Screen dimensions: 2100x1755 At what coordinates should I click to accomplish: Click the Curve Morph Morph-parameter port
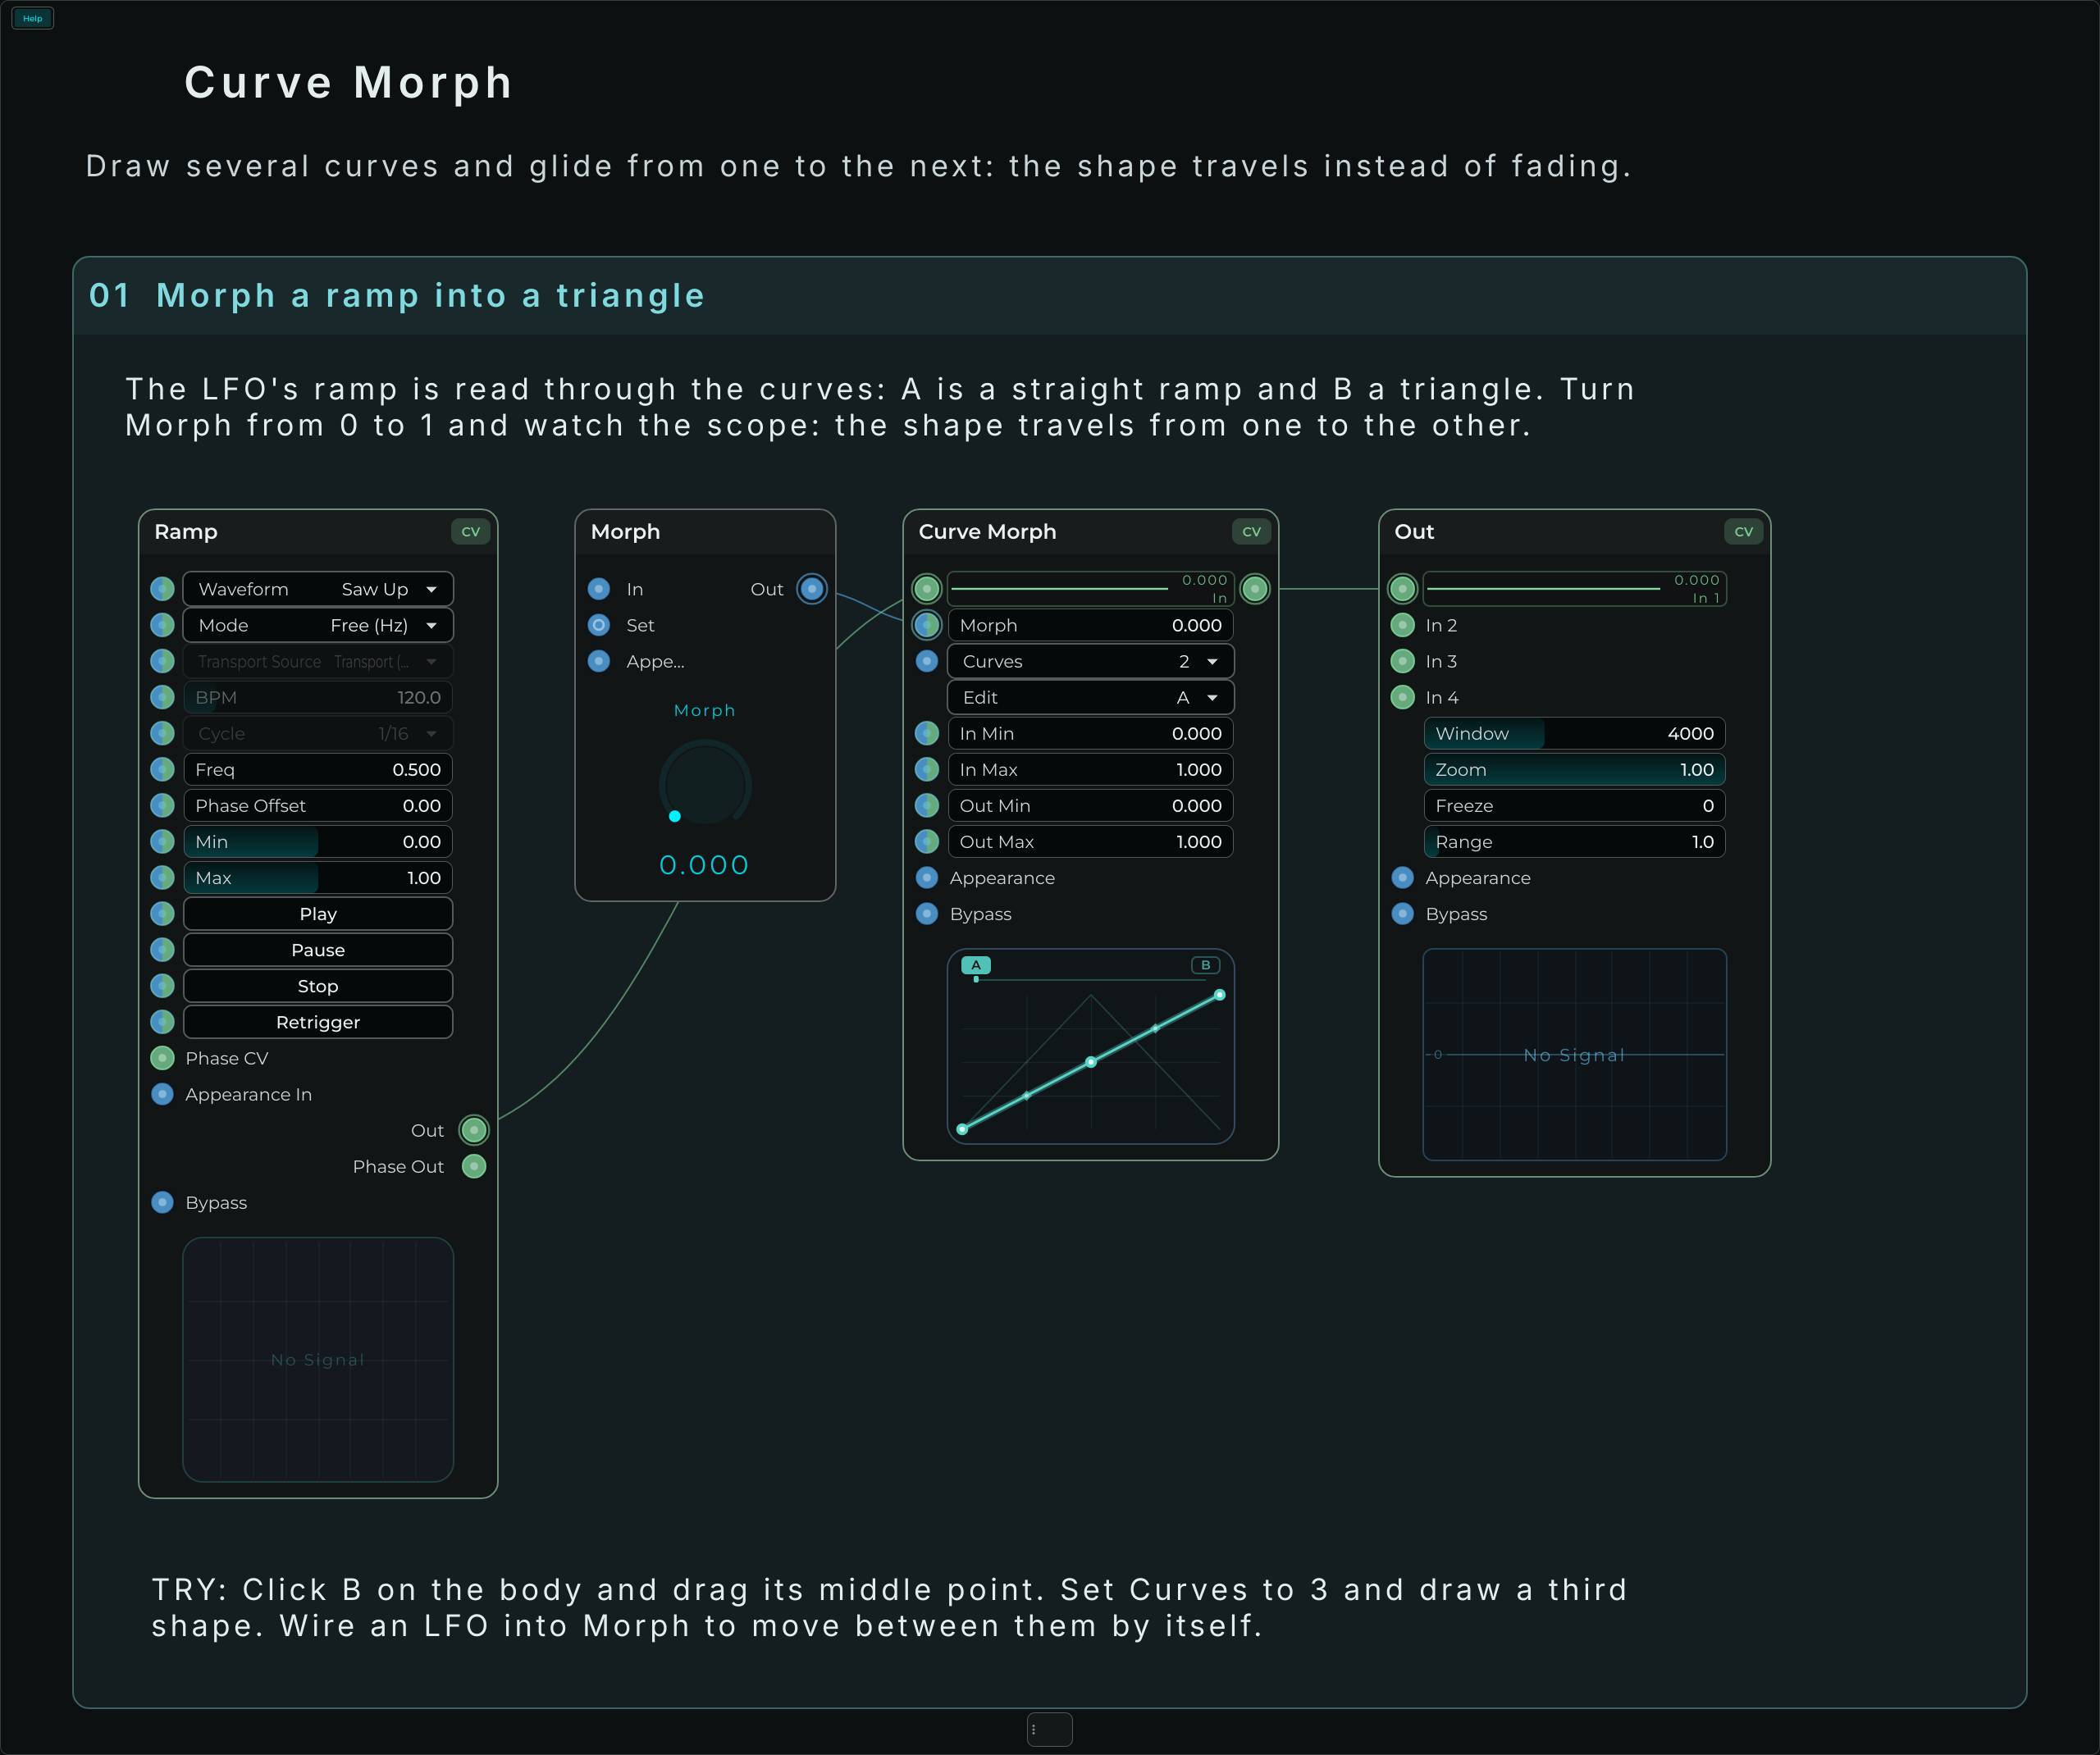tap(927, 625)
